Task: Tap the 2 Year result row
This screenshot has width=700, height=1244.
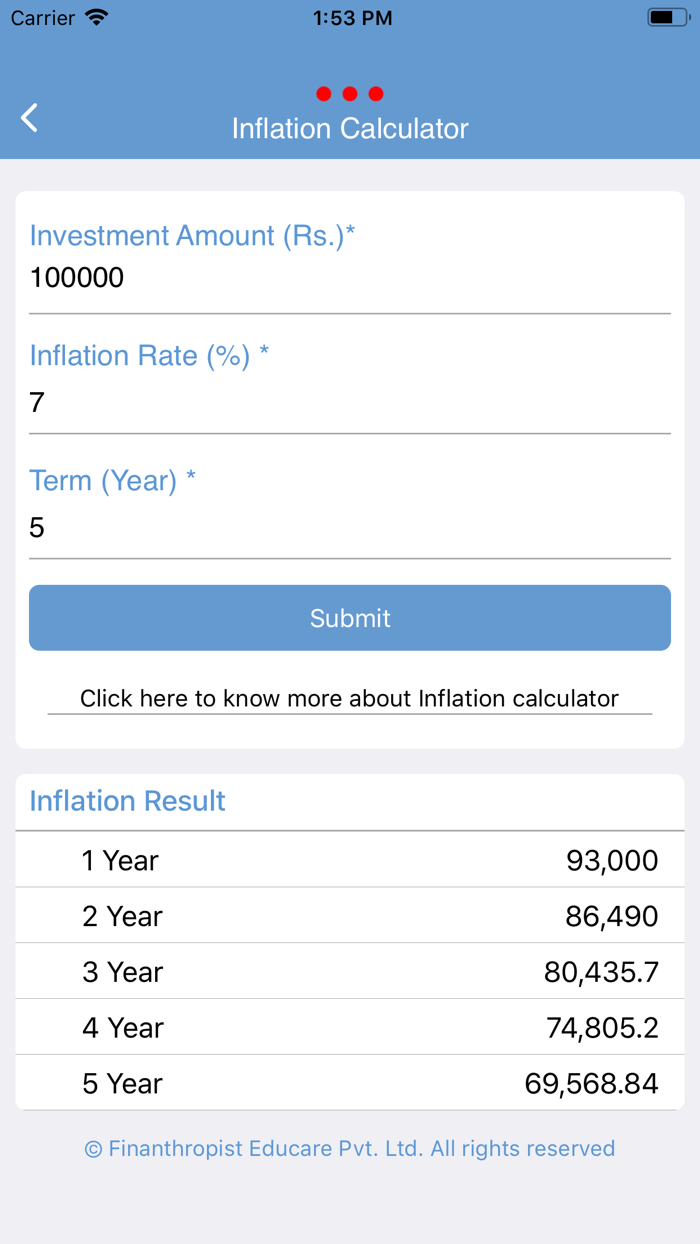Action: click(x=350, y=915)
